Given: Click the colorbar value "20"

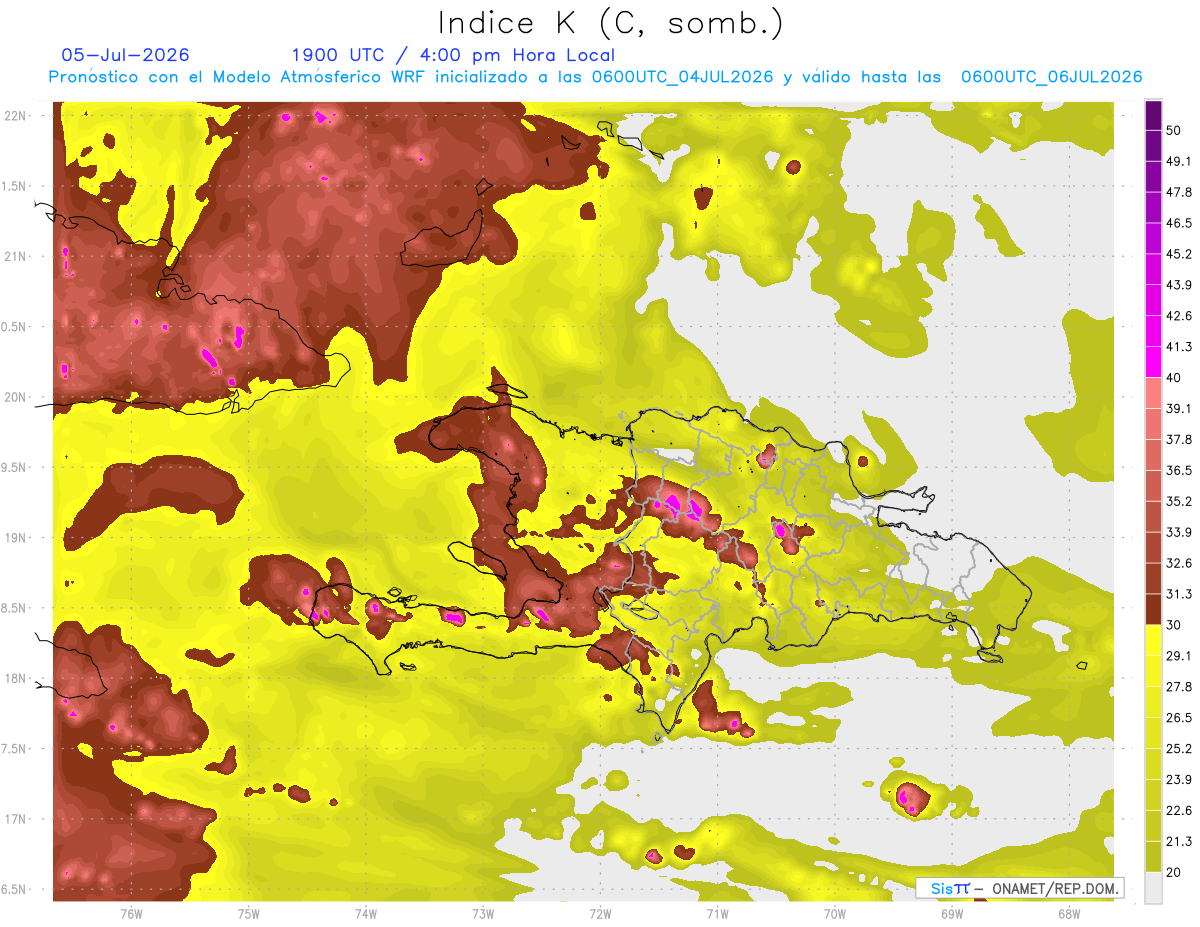Looking at the screenshot, I should click(1175, 873).
